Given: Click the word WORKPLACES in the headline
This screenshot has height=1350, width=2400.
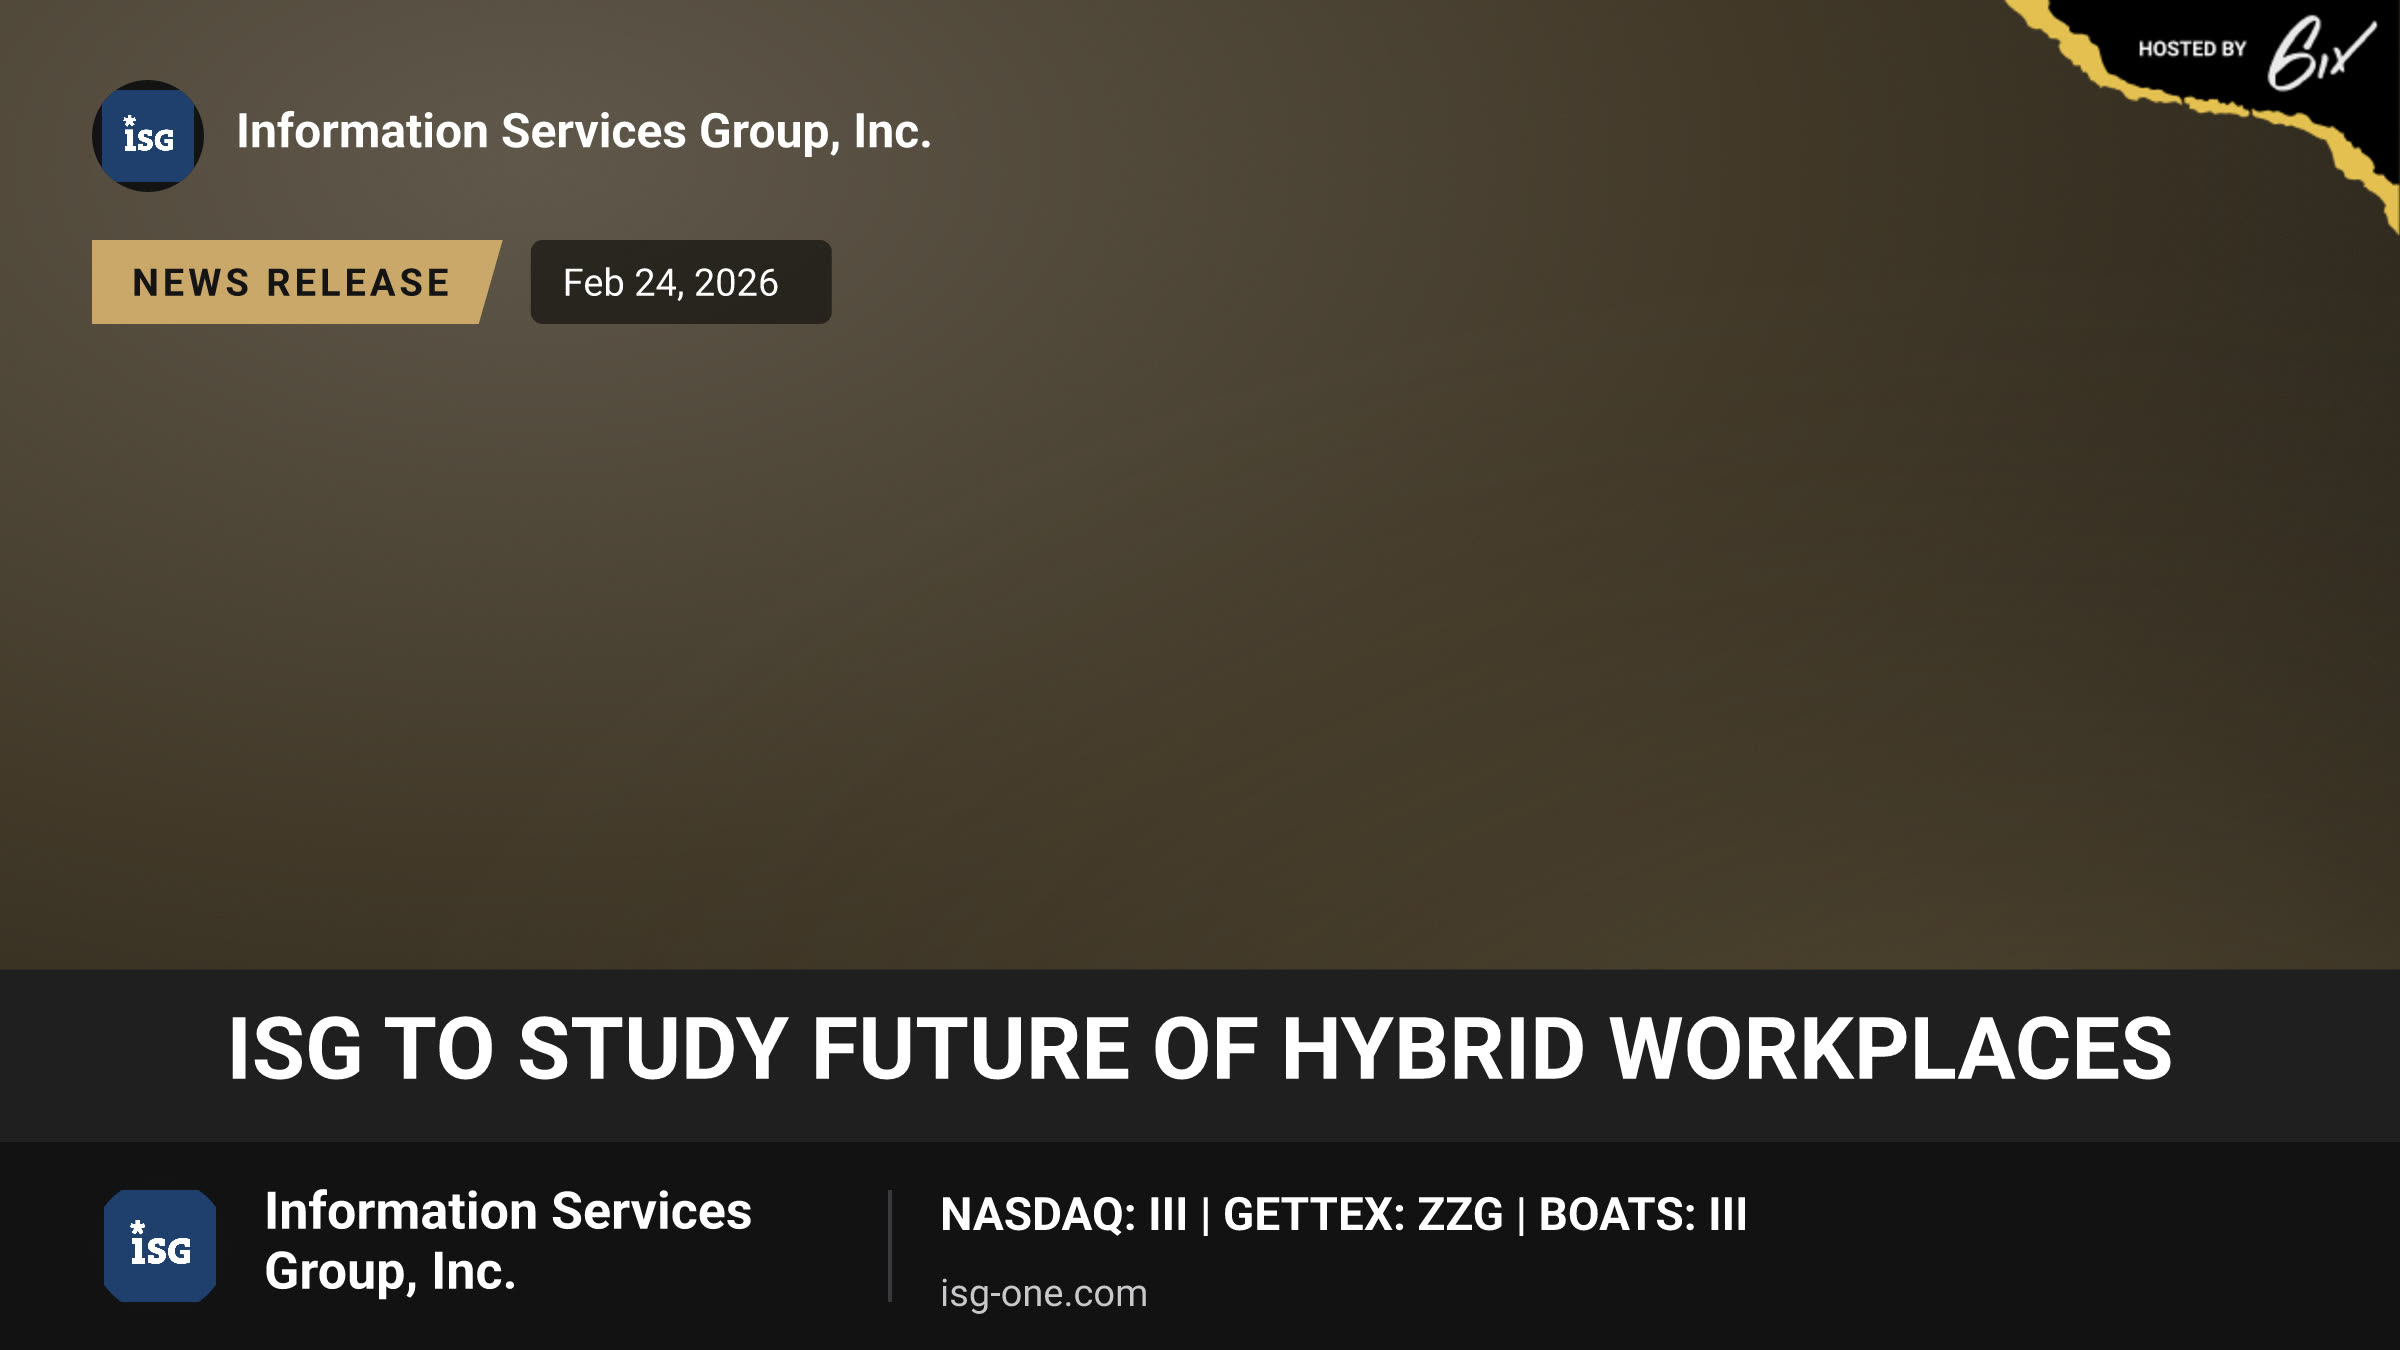Looking at the screenshot, I should 1891,1048.
